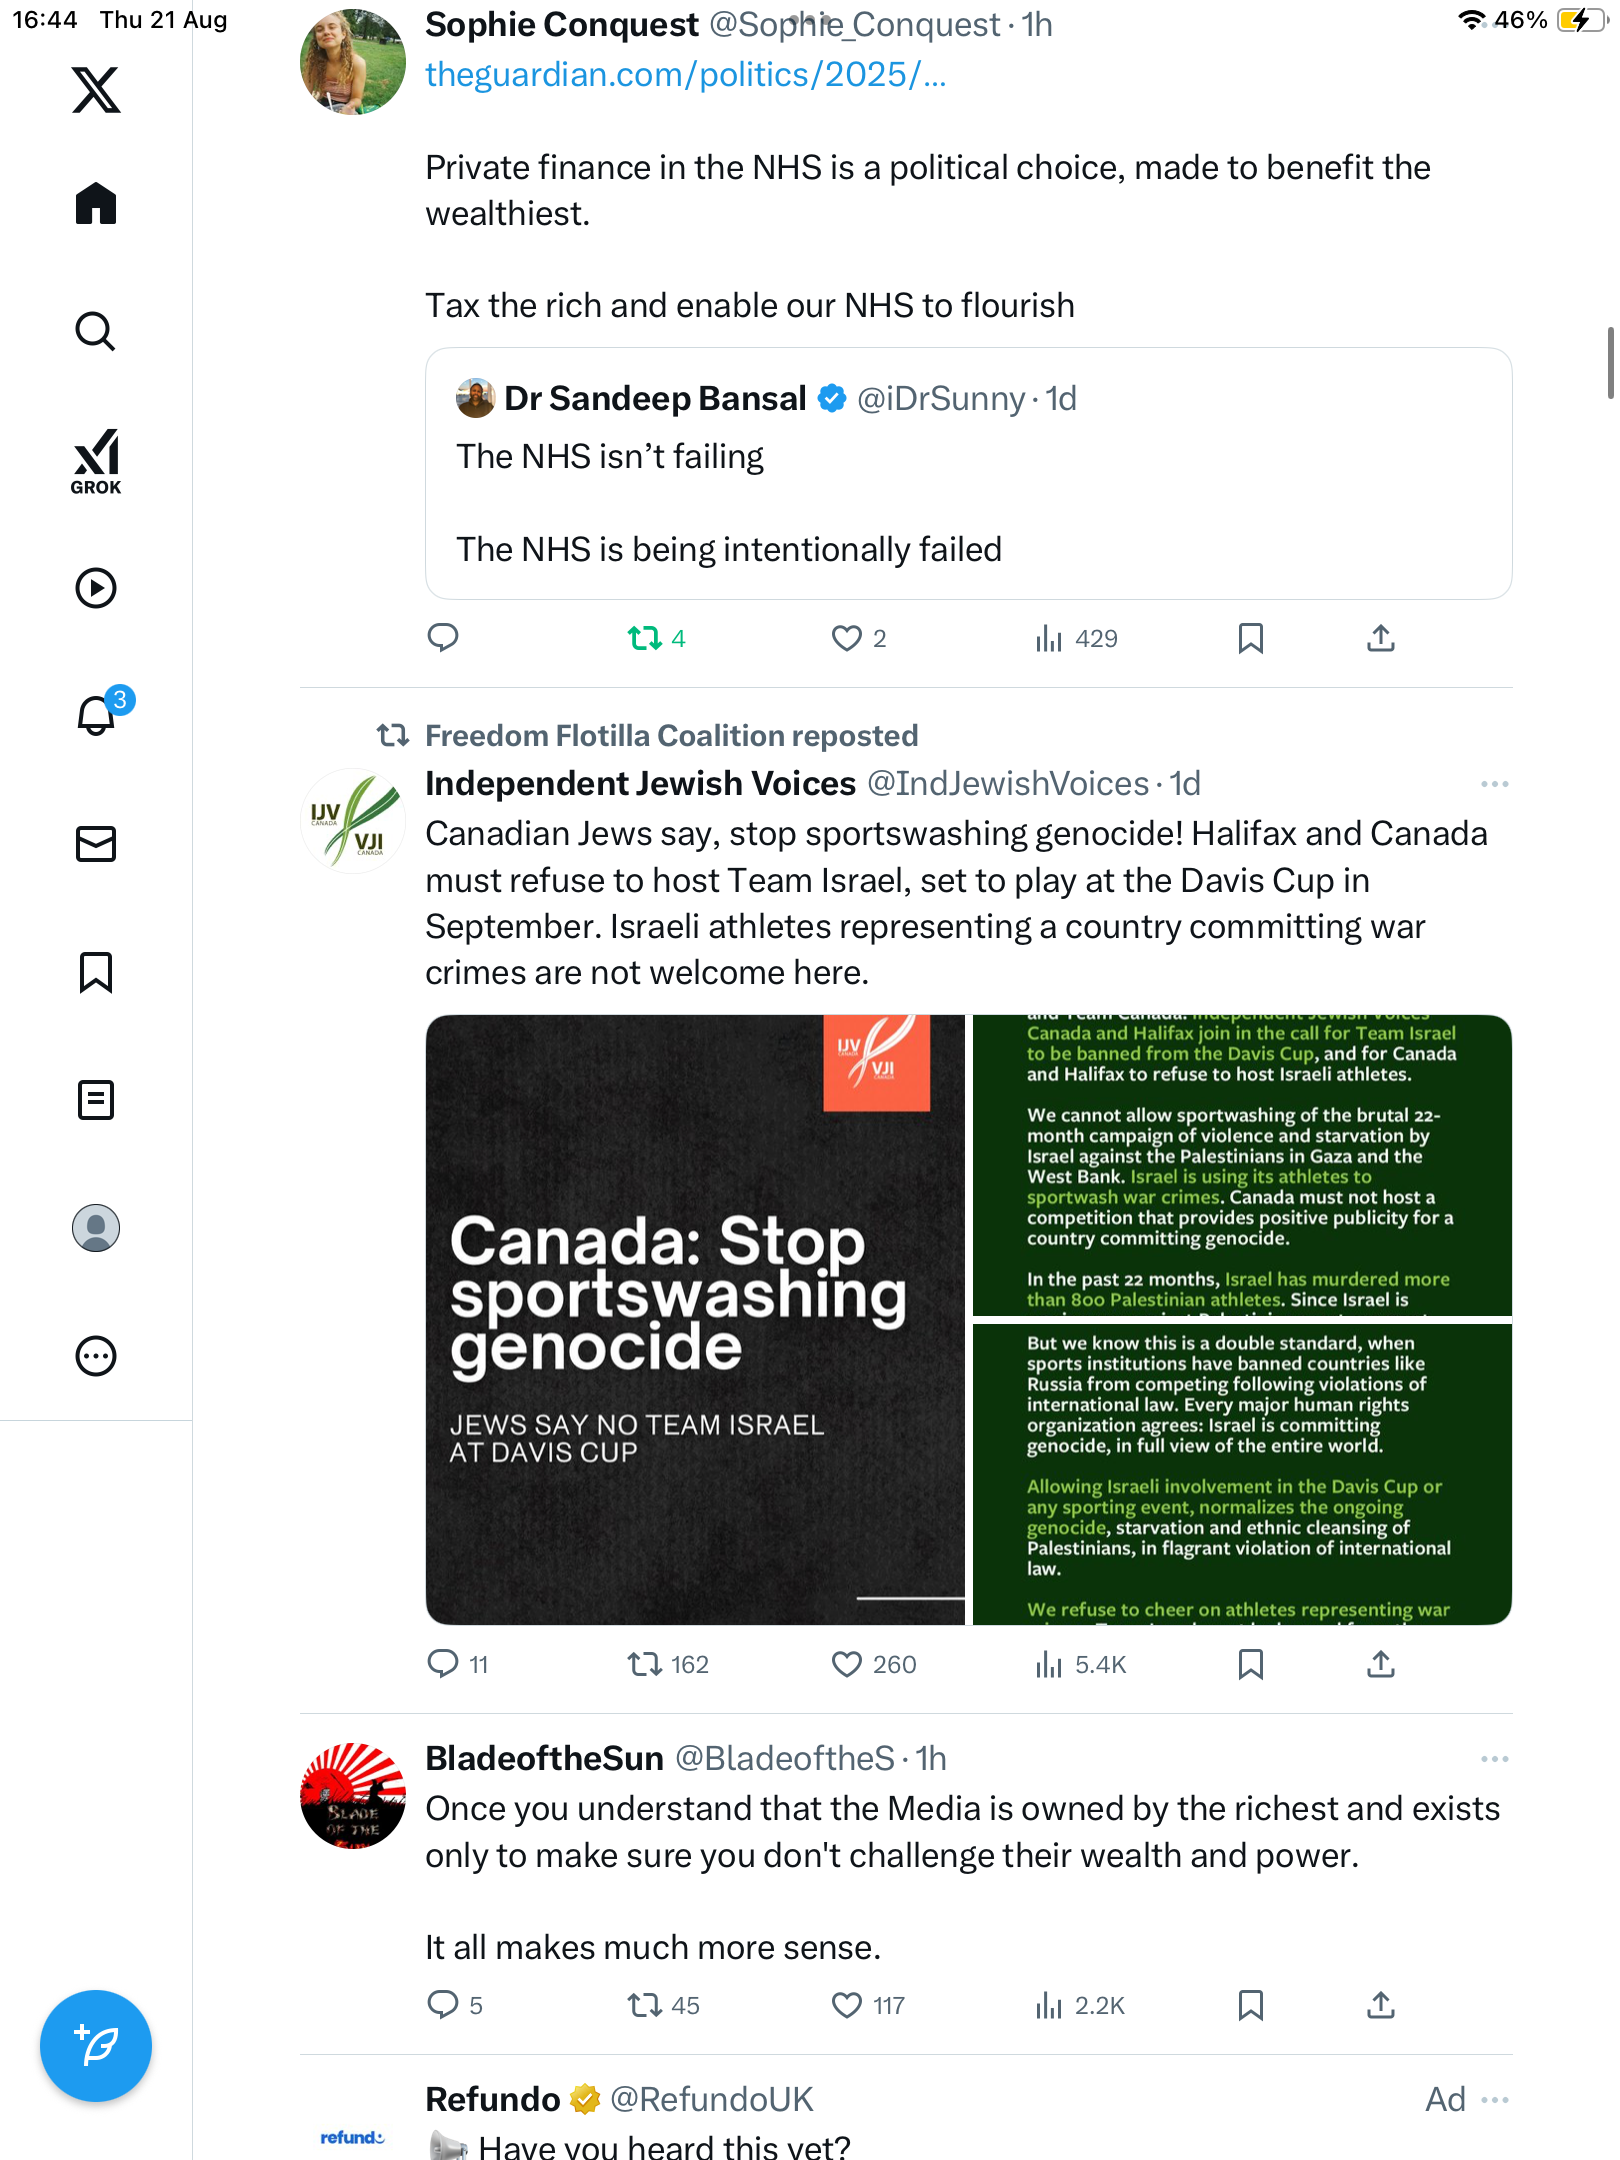Viewport: 1620px width, 2160px height.
Task: Open Messages envelope in sidebar
Action: click(96, 844)
